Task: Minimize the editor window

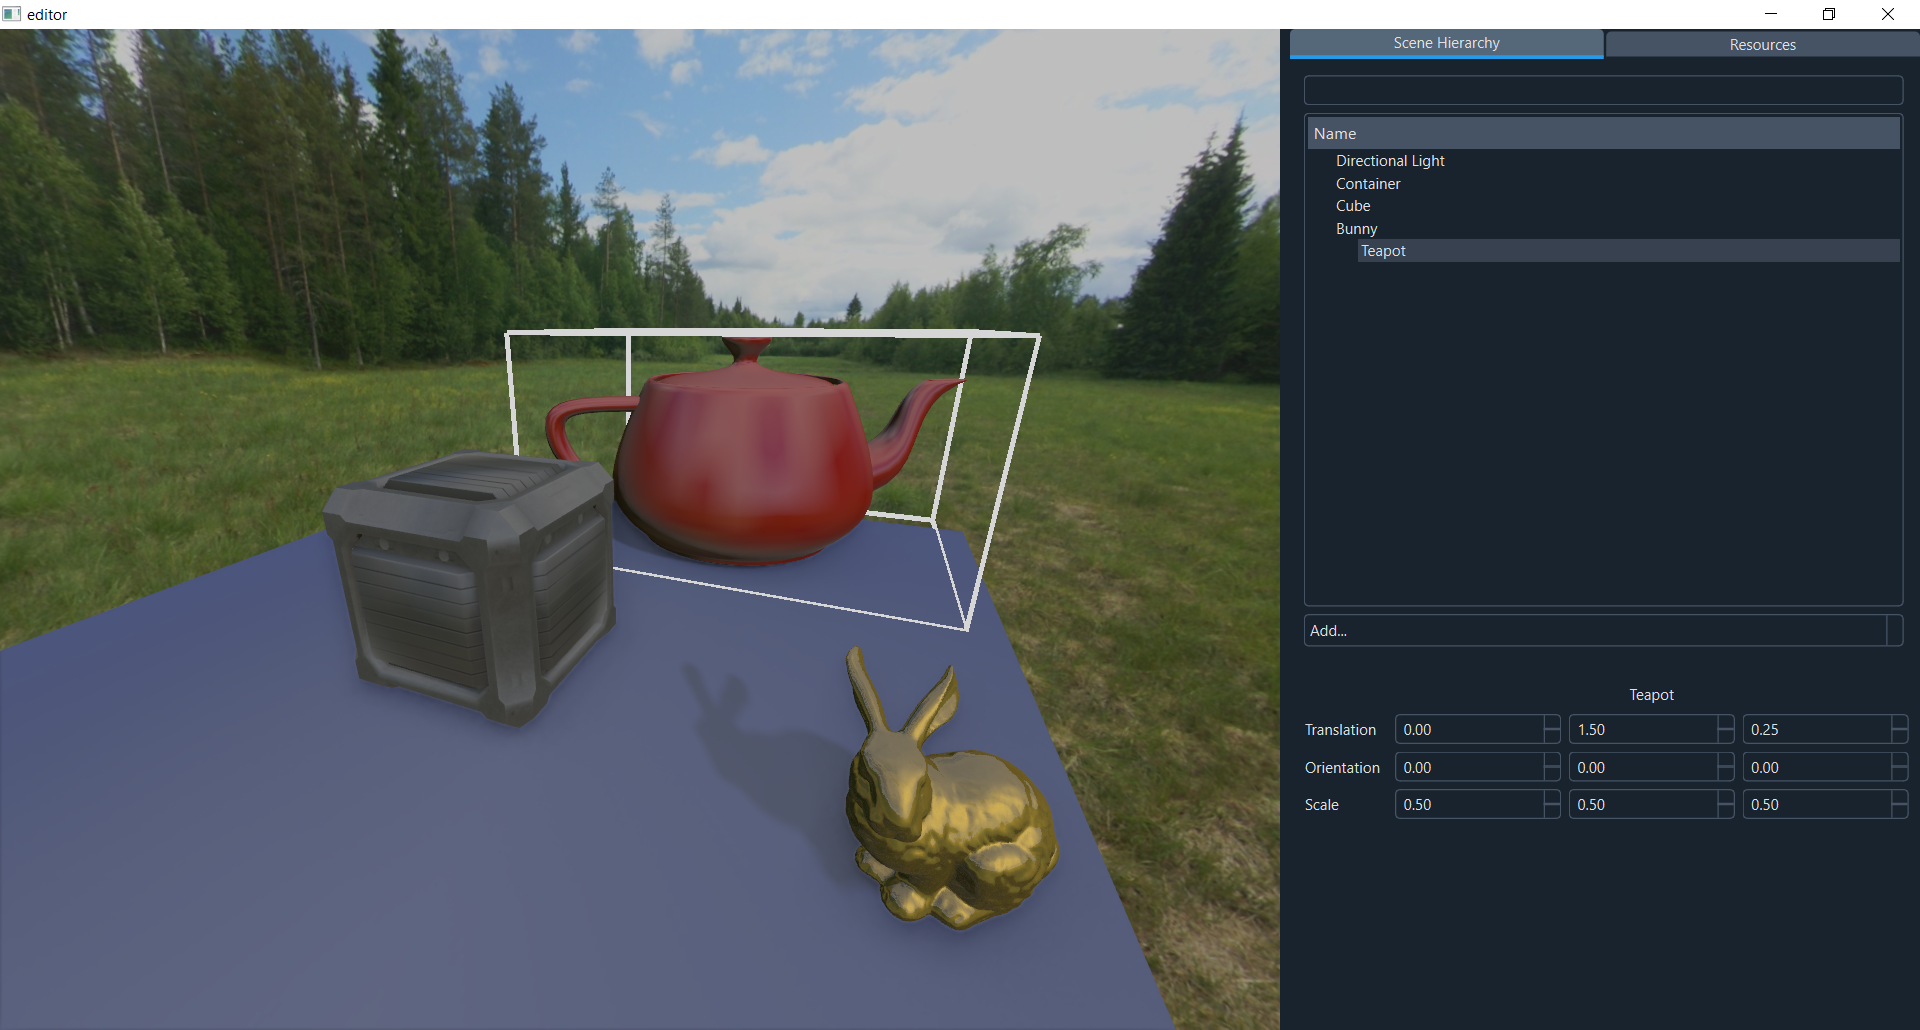Action: [1771, 14]
